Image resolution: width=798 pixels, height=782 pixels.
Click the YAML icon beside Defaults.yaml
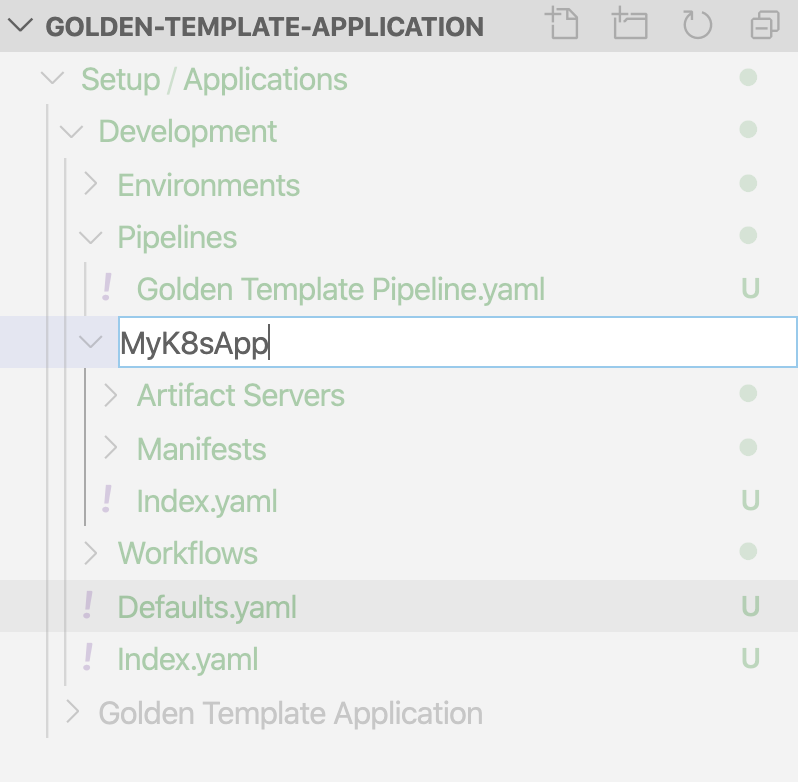tap(88, 605)
